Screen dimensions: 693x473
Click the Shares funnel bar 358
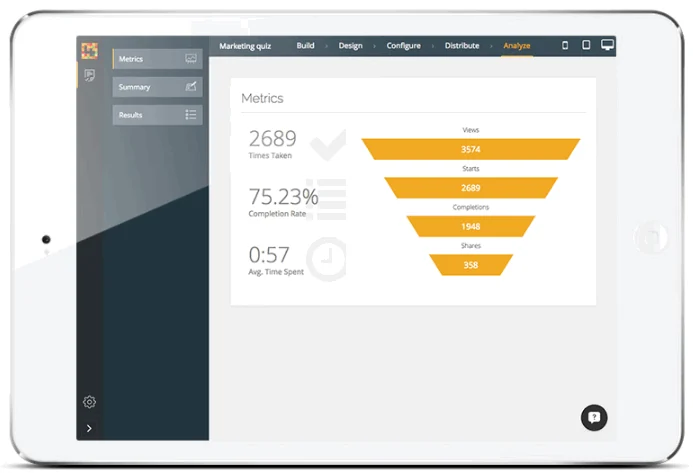click(x=471, y=265)
